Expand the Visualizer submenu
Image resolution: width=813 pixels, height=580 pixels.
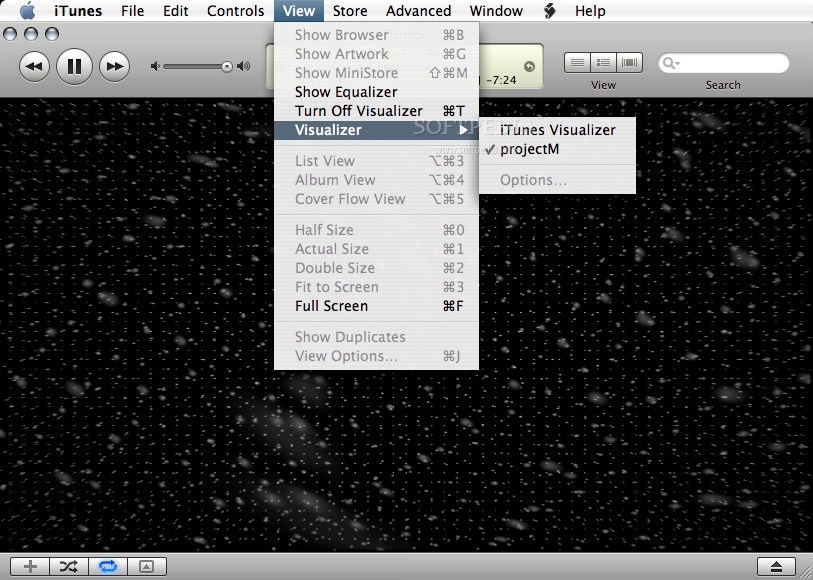pos(324,130)
